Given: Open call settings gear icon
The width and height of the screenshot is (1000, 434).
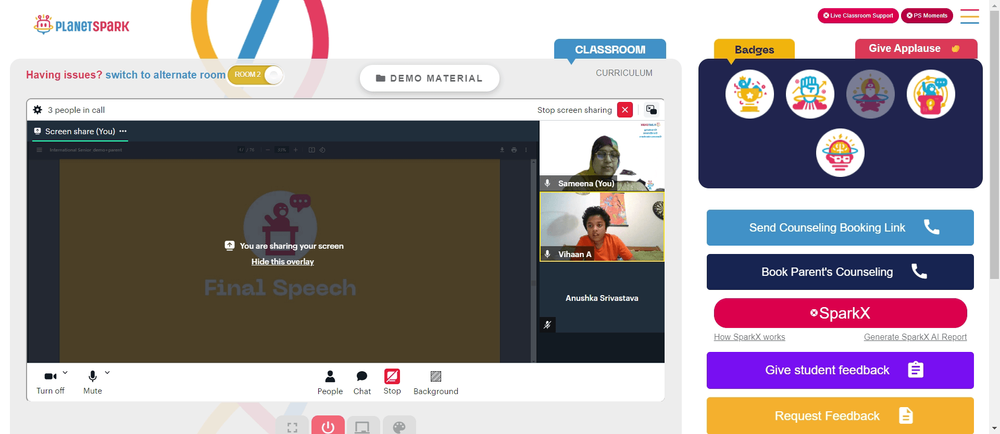Looking at the screenshot, I should point(38,110).
